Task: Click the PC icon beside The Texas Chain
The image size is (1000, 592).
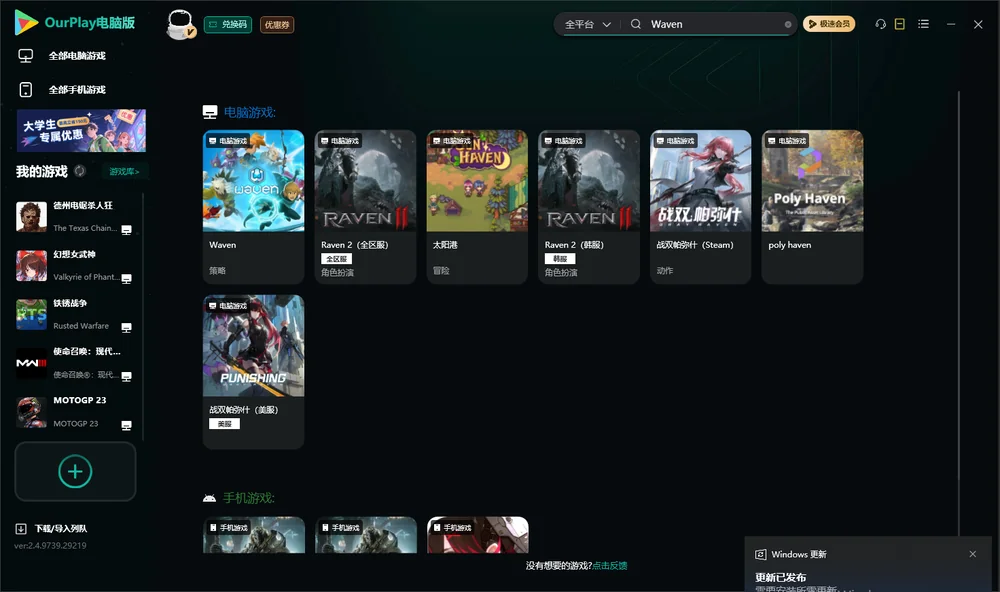Action: pyautogui.click(x=126, y=230)
